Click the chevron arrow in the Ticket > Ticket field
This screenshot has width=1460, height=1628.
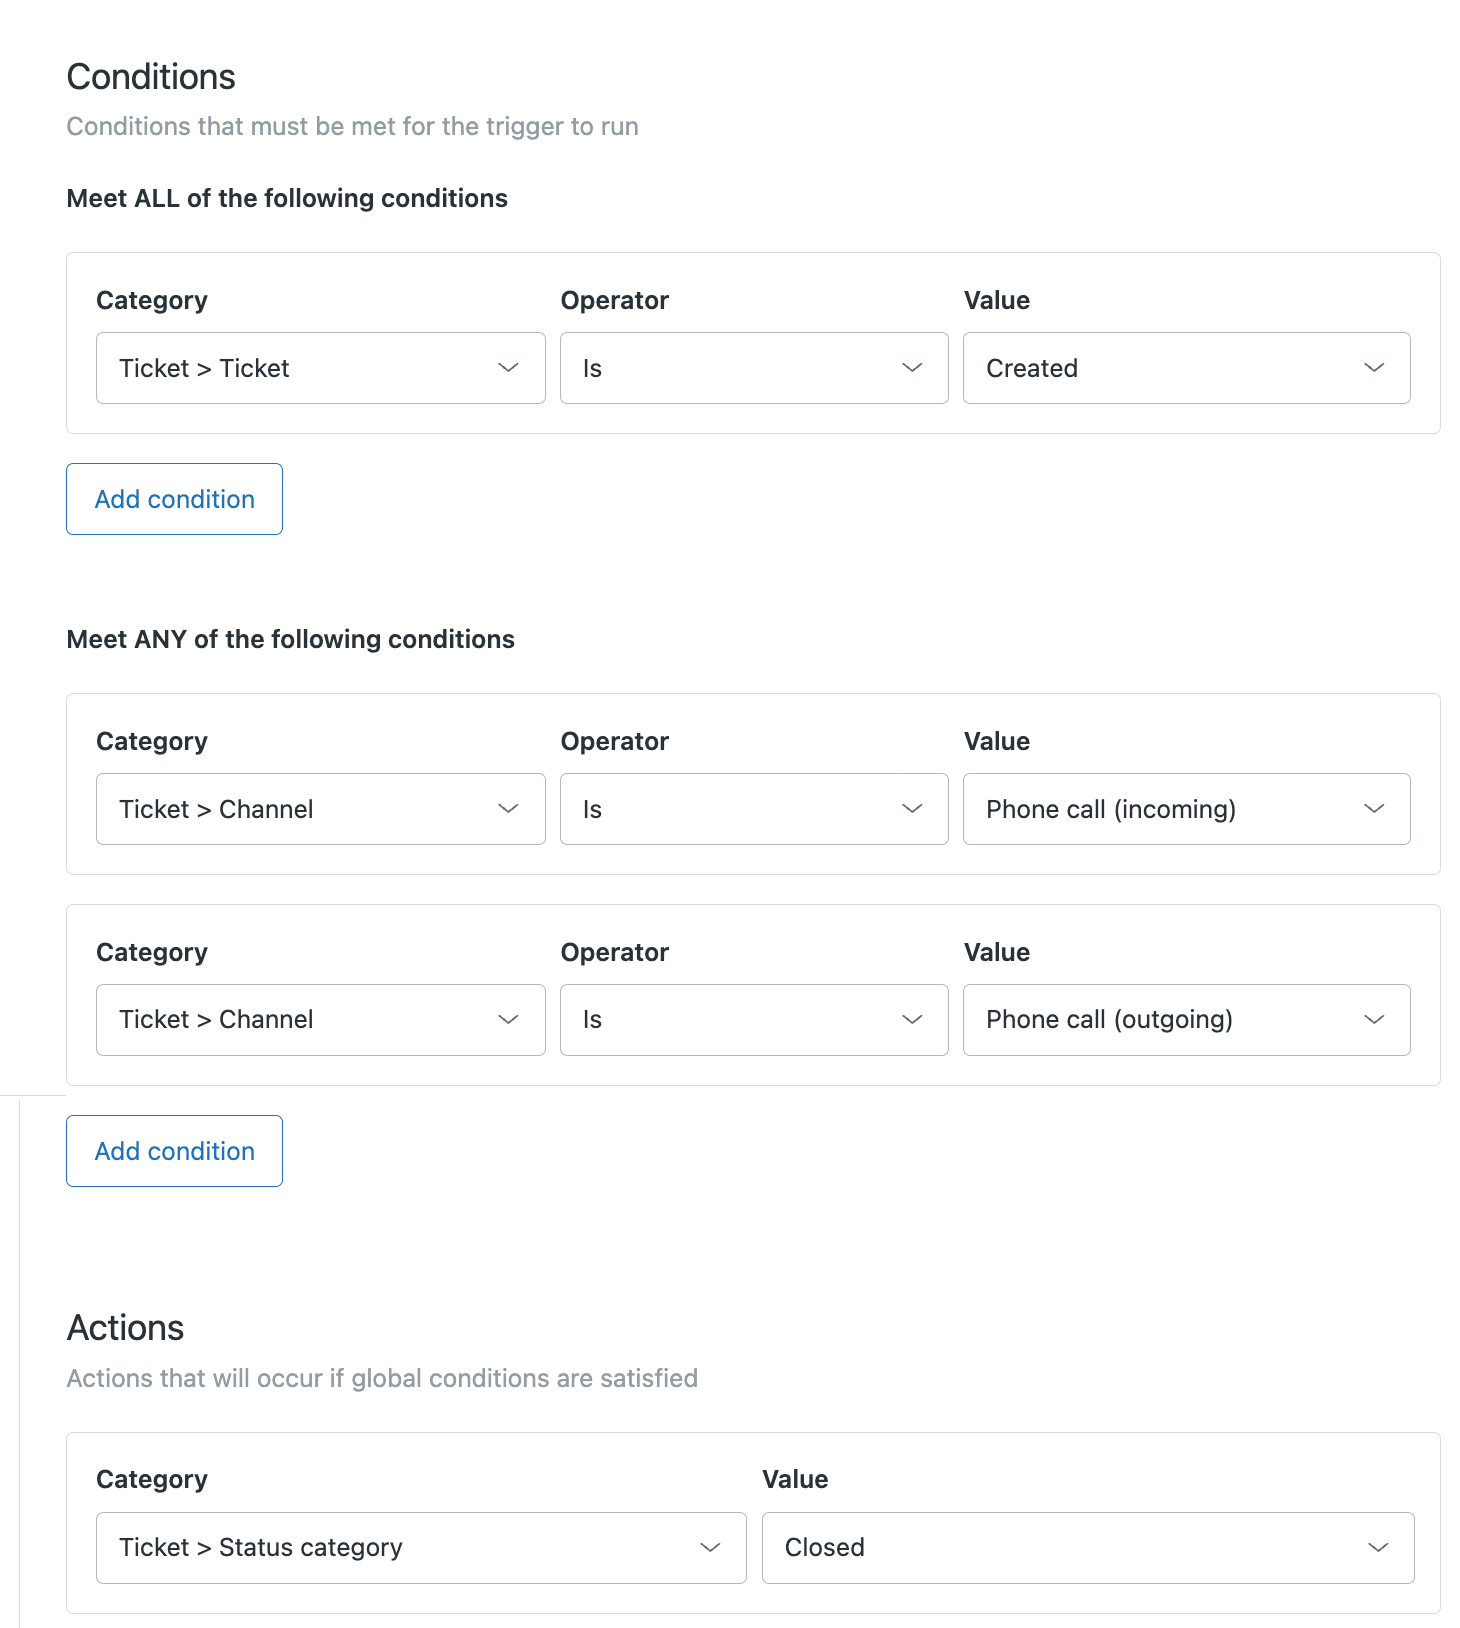click(509, 368)
